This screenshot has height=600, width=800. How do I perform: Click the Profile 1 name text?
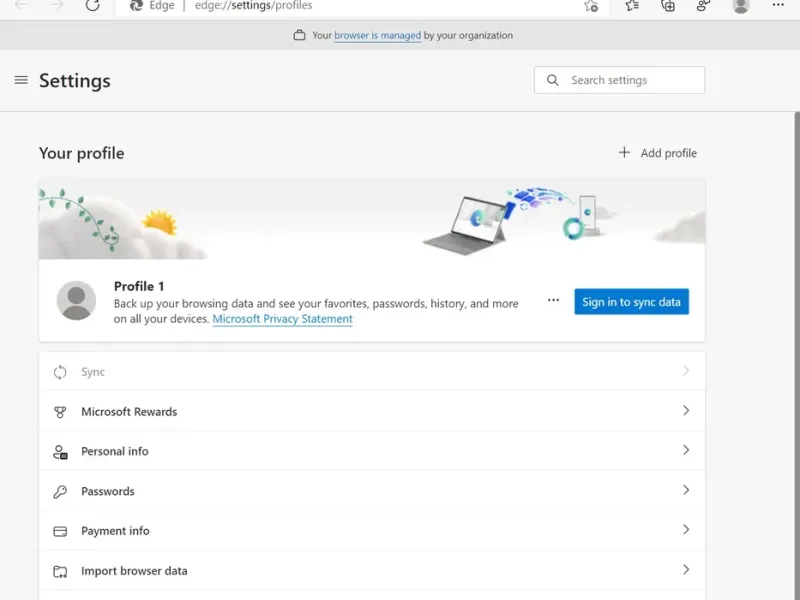(139, 286)
